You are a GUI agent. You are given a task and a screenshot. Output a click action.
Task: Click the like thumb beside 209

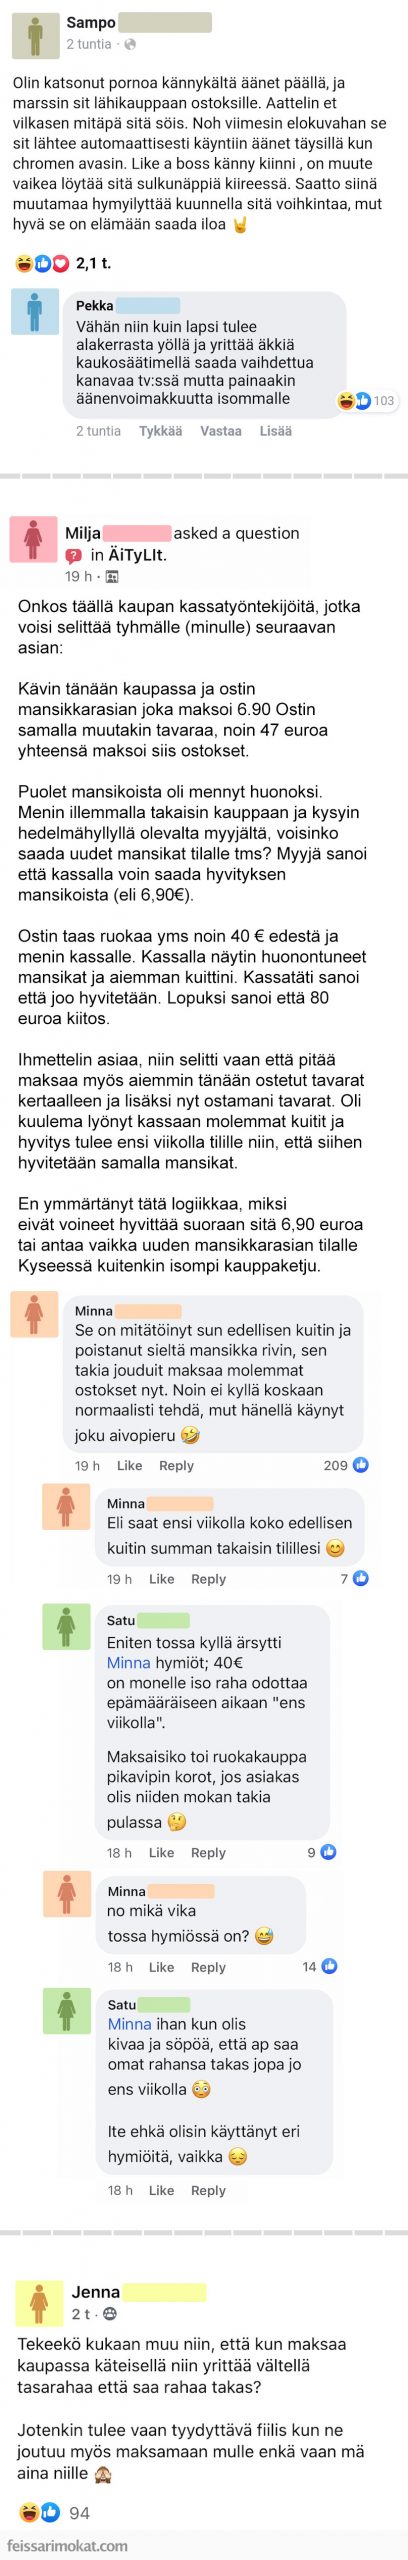point(361,1465)
